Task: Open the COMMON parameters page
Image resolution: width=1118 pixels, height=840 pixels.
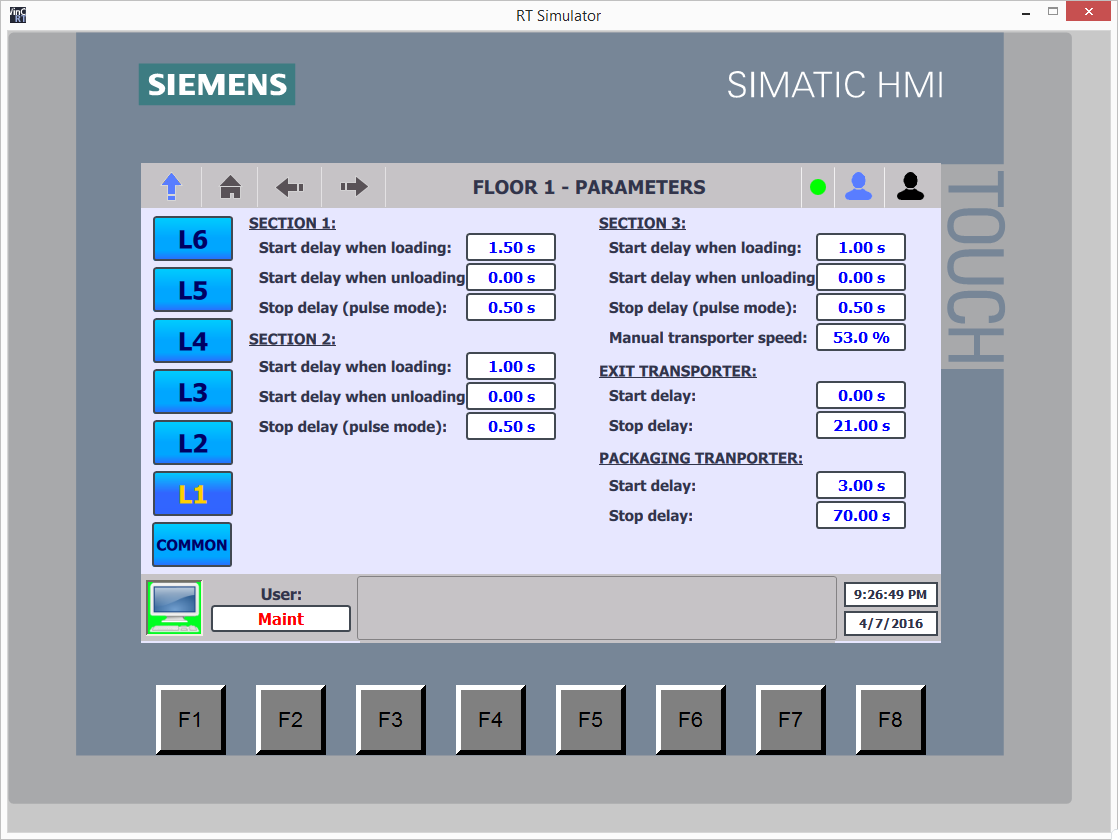Action: pos(192,545)
